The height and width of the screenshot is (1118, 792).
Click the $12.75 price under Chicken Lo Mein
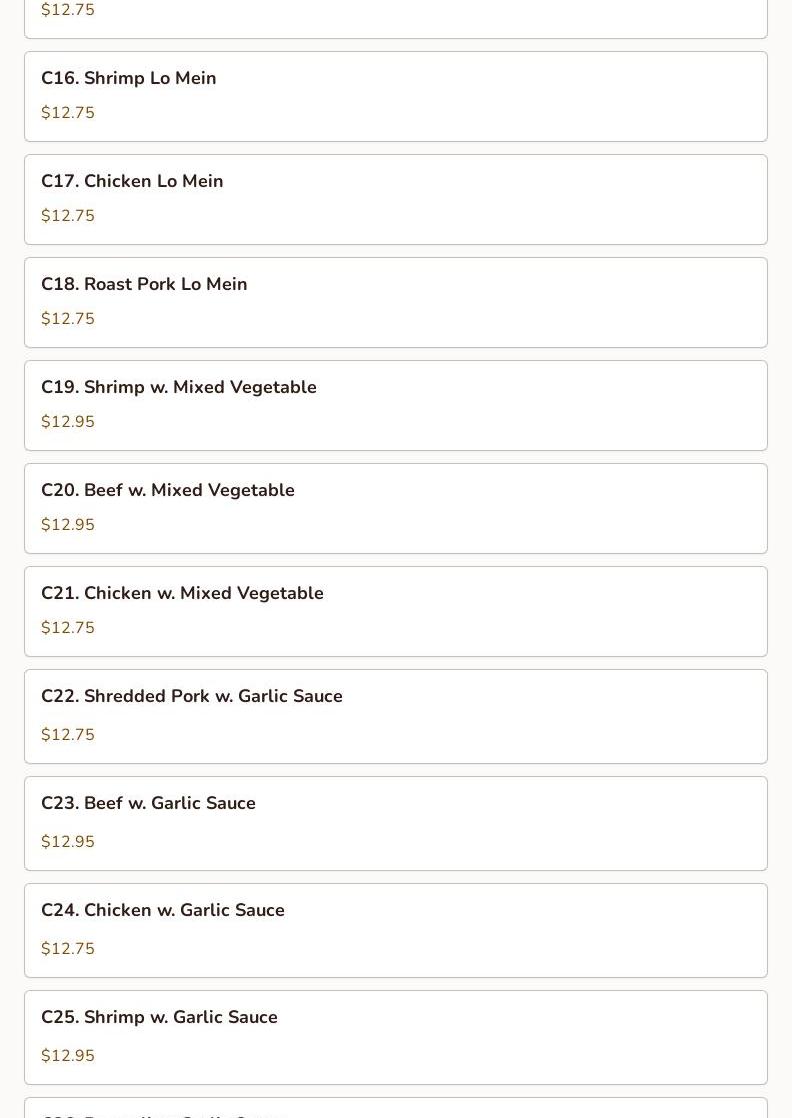coord(68,215)
